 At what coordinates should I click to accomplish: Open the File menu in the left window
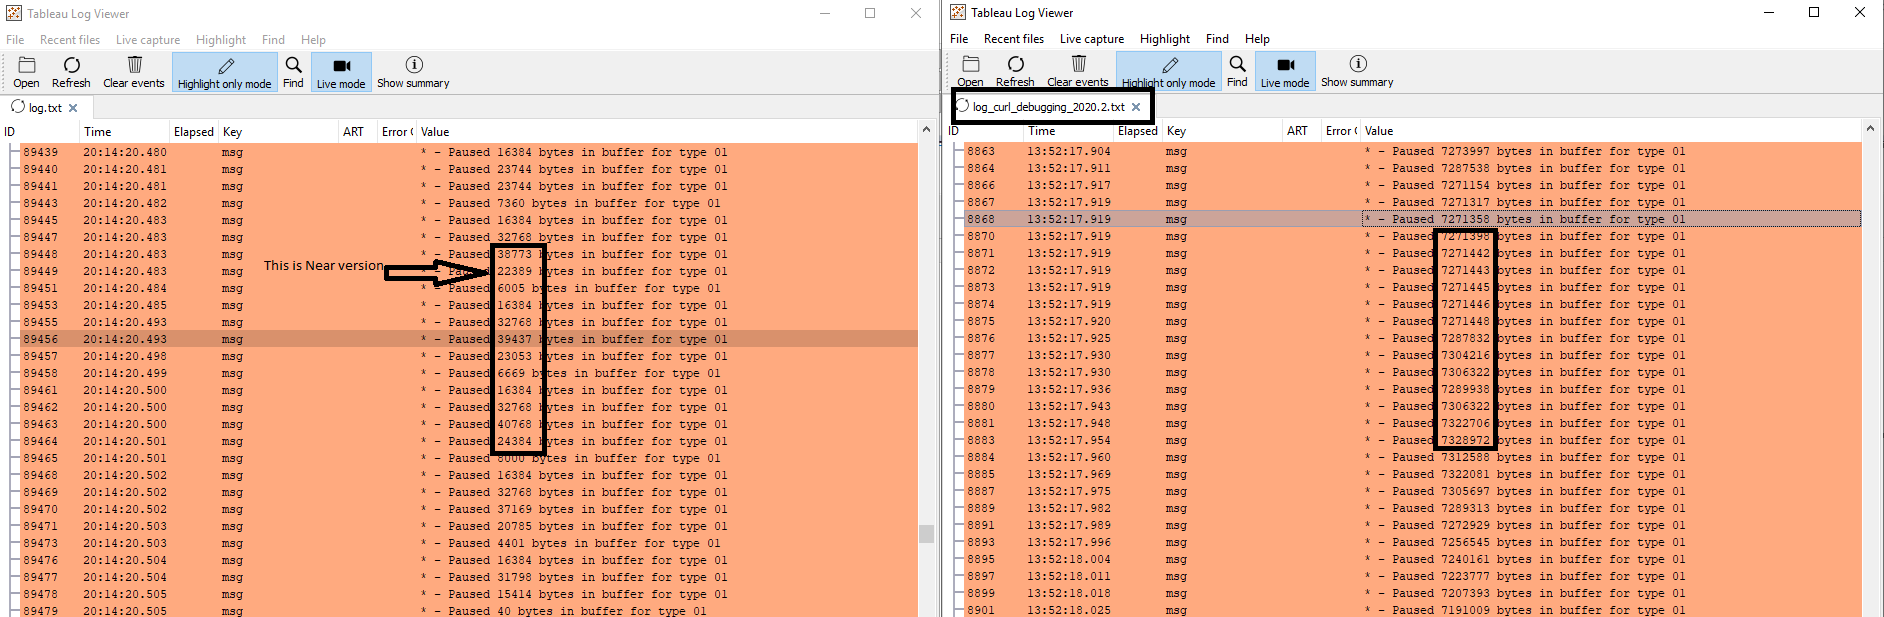point(15,40)
